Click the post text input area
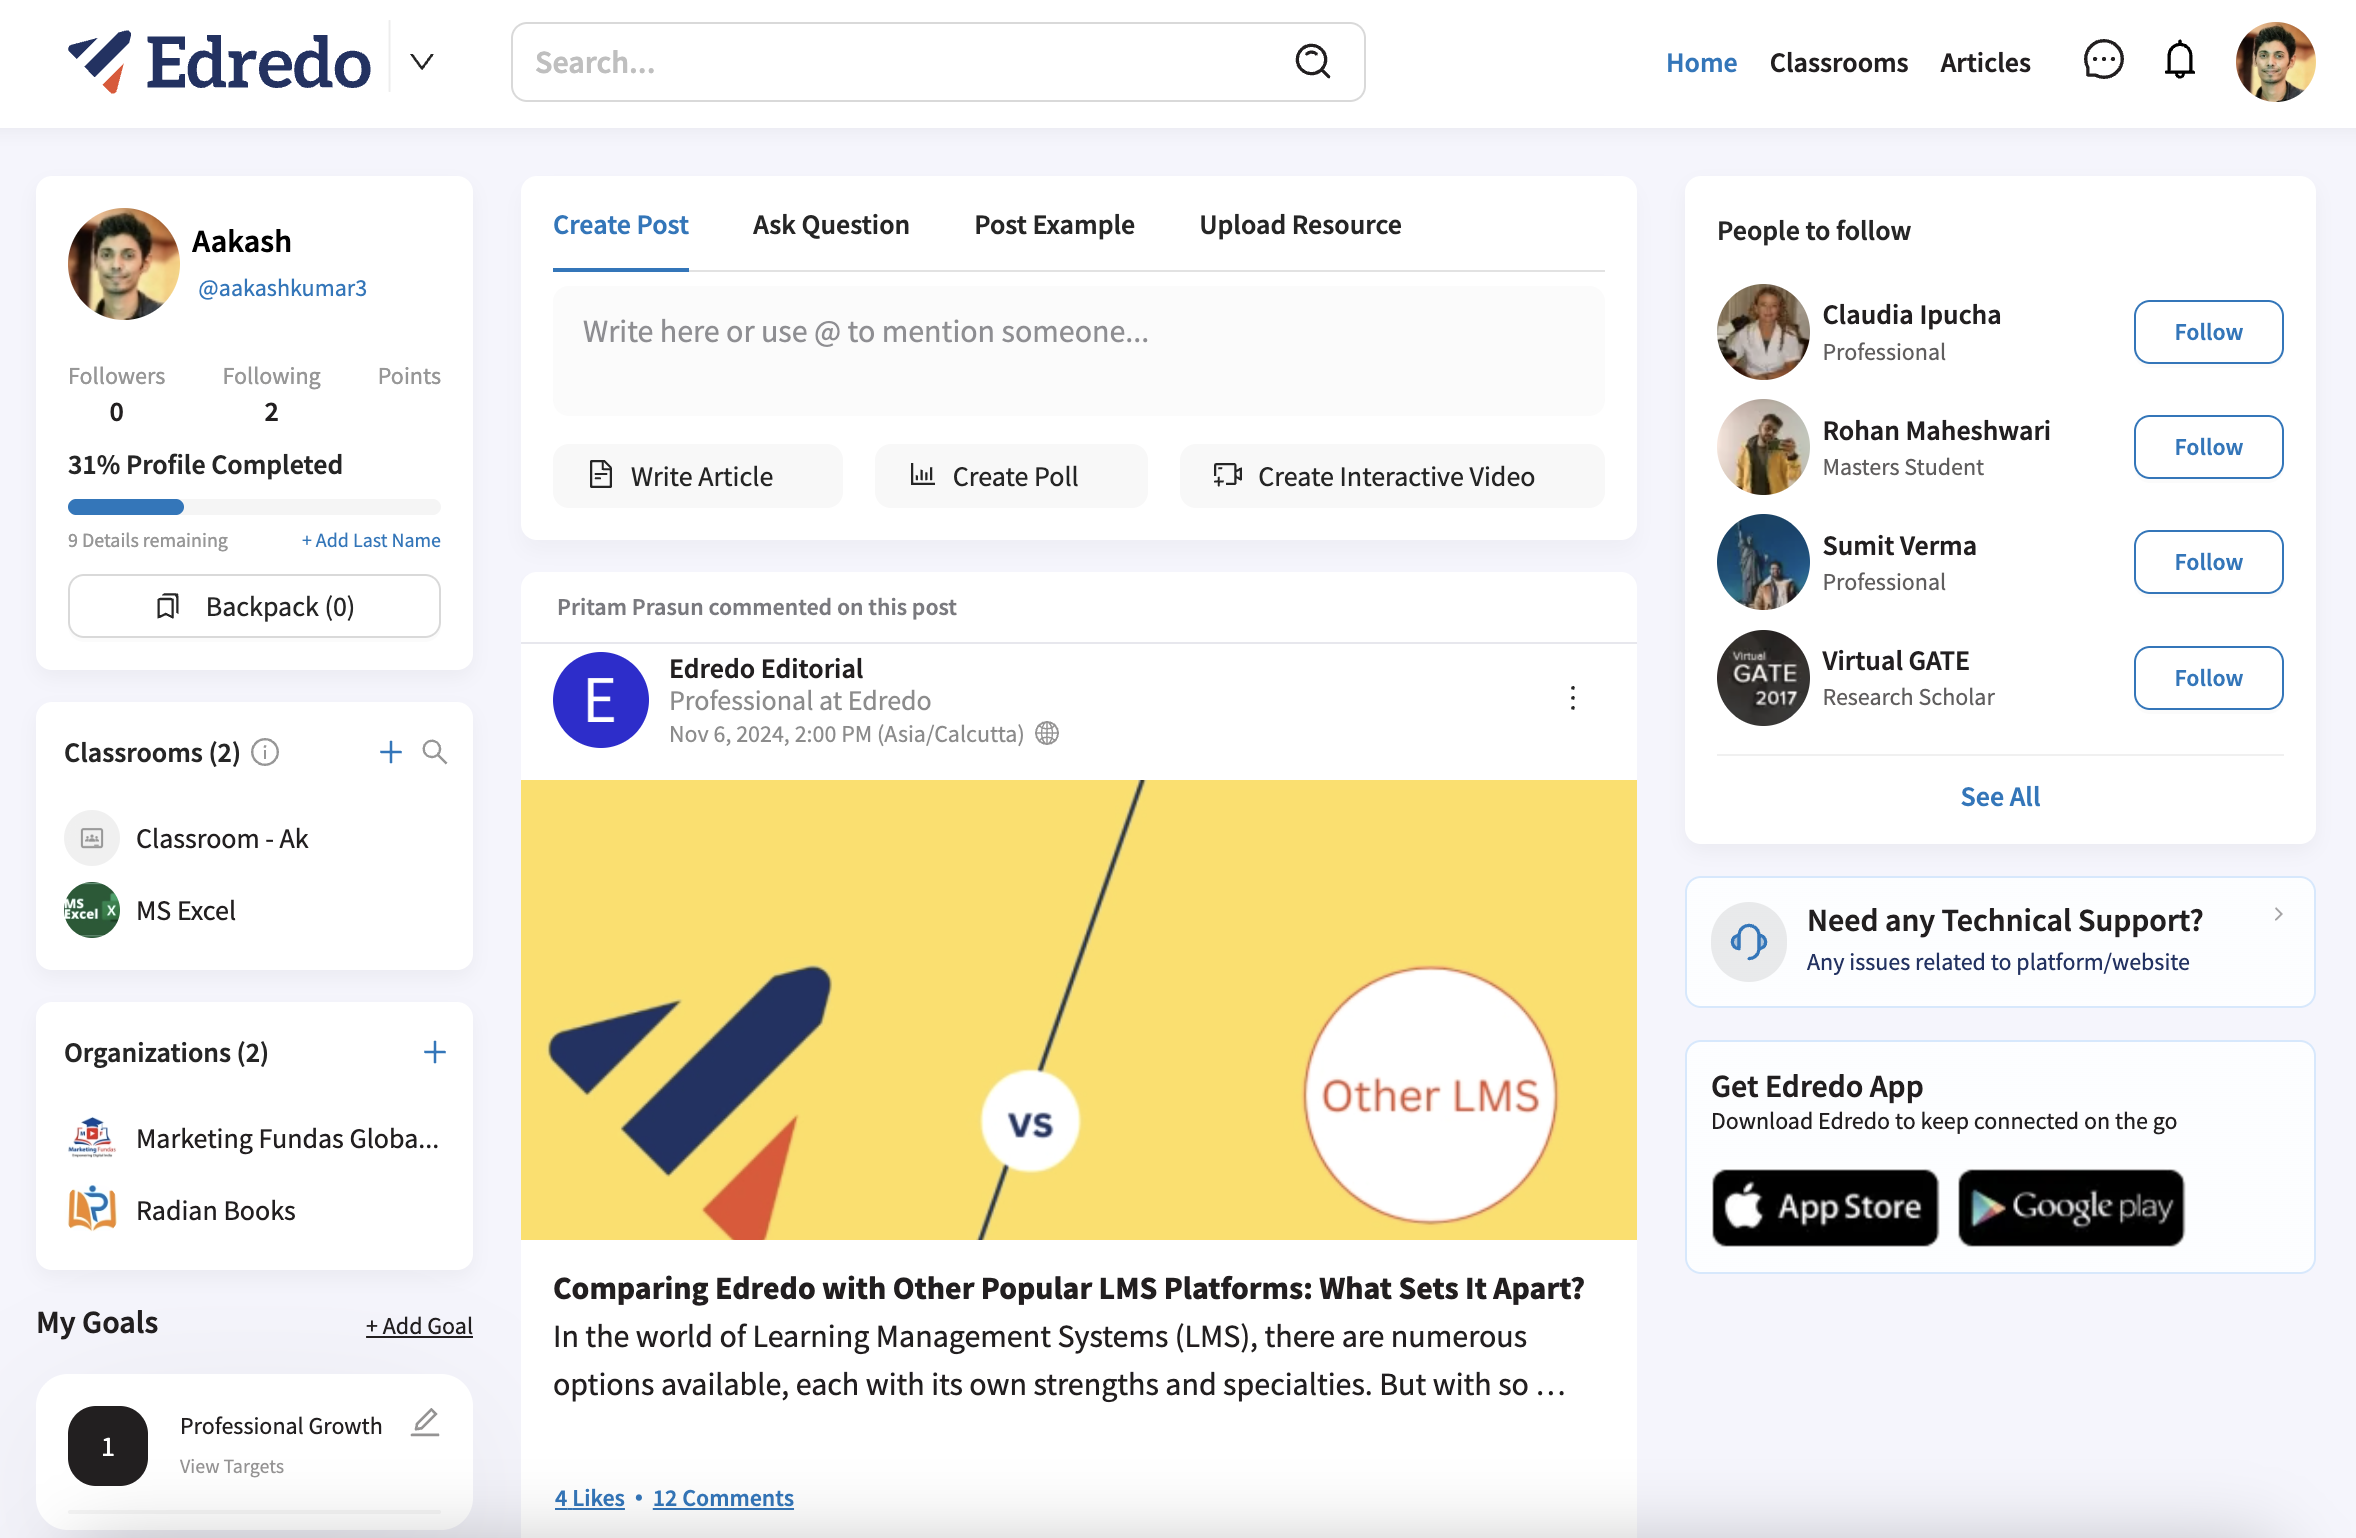Viewport: 2356px width, 1538px height. coord(1078,350)
